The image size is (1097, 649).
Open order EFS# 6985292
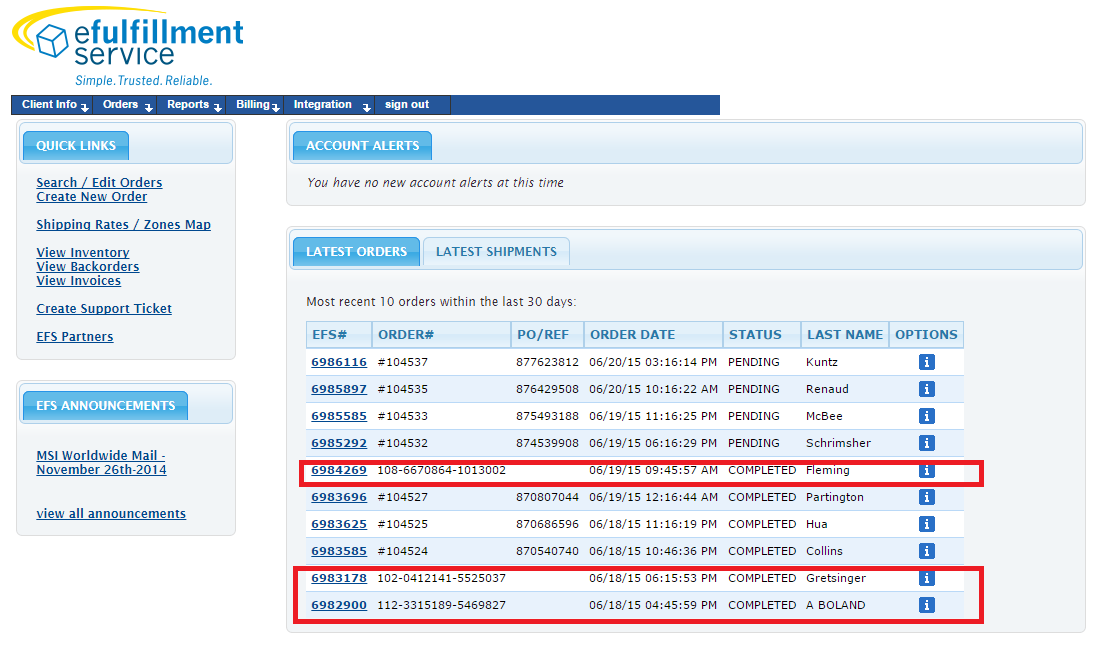point(339,443)
